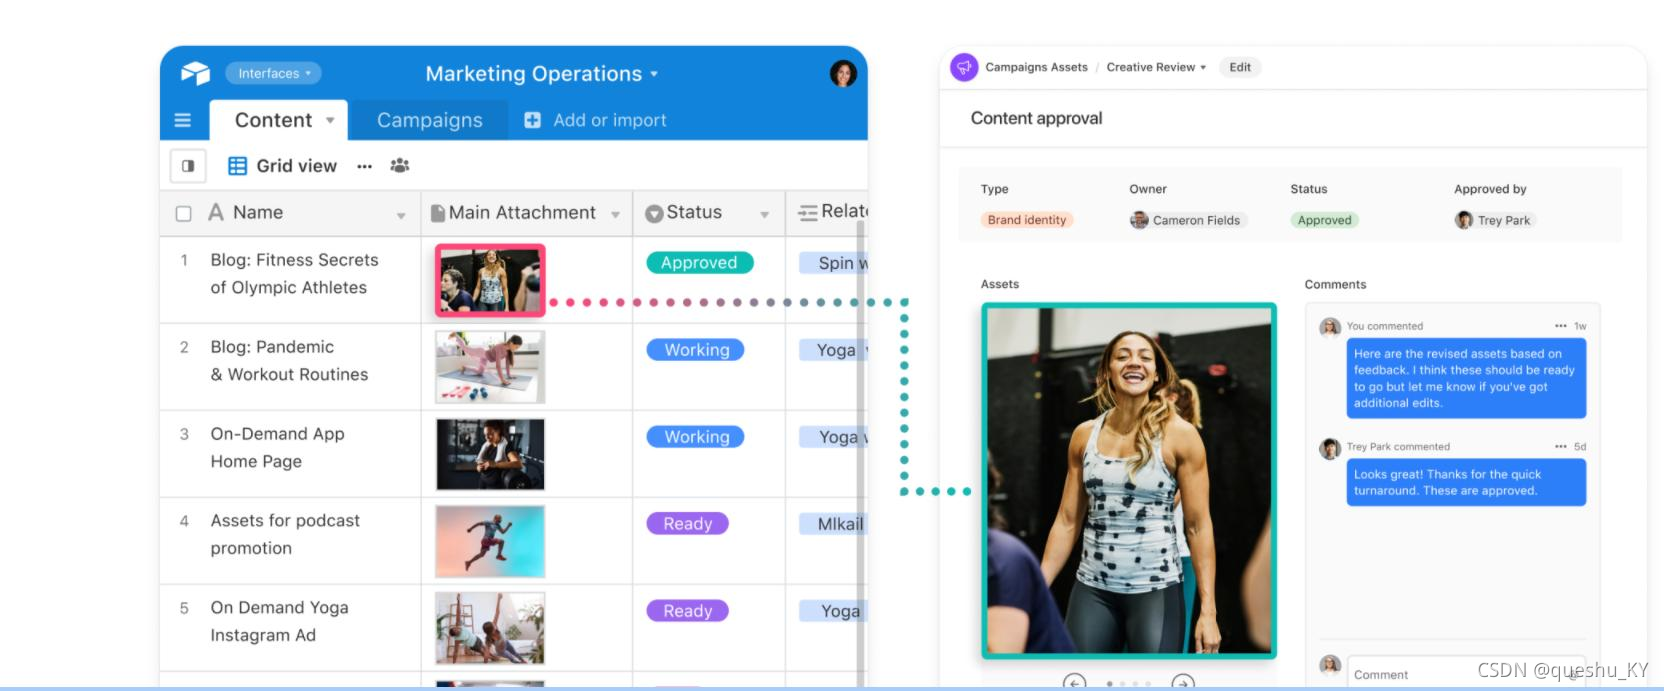This screenshot has height=691, width=1664.
Task: Open podcast promotion runner thumbnail
Action: tap(490, 541)
